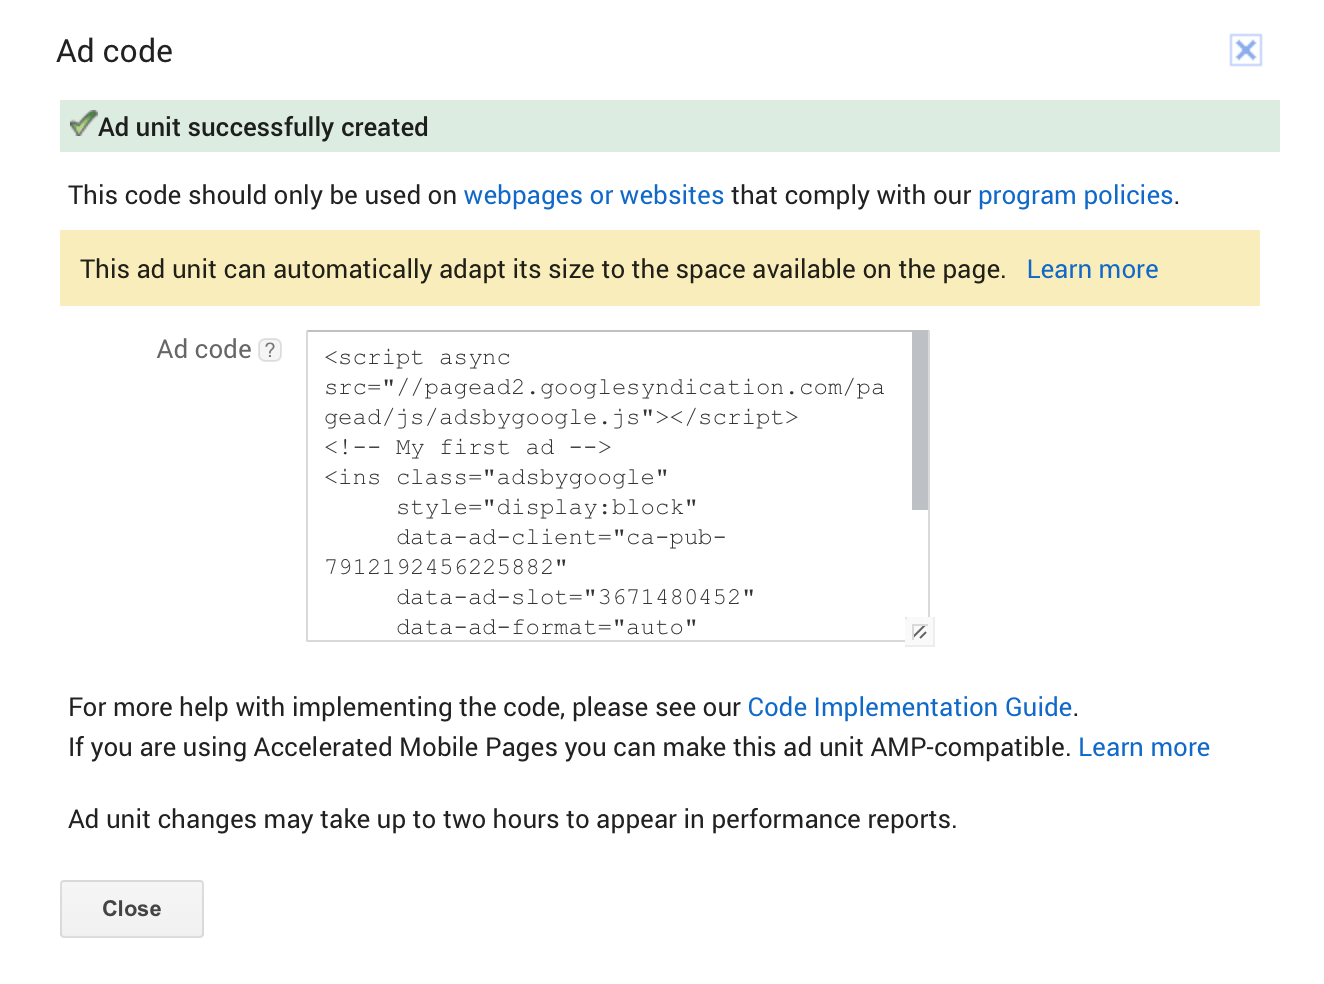Viewport: 1324px width, 984px height.
Task: Click Learn more about responsive ad unit
Action: [1092, 269]
